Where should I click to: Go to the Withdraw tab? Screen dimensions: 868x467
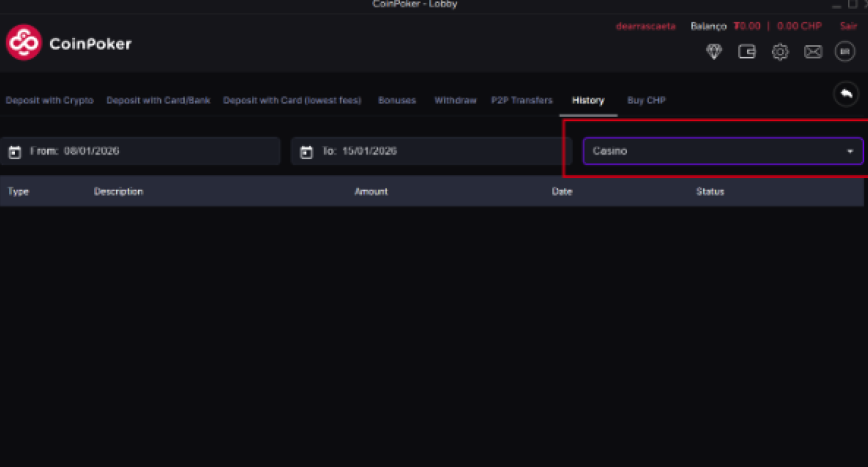tap(455, 101)
